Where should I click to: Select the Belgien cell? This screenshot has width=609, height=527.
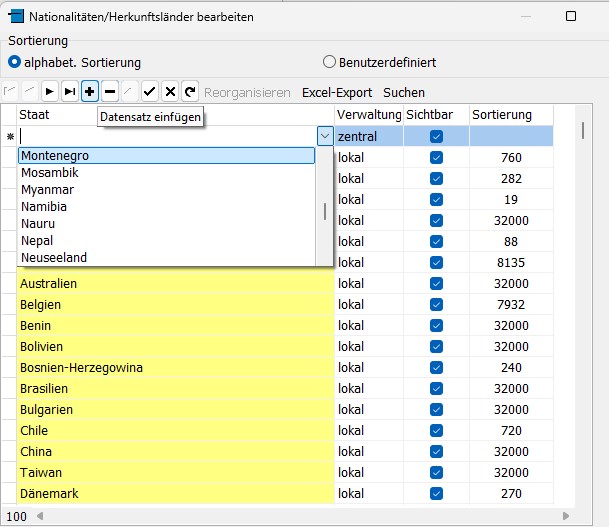click(x=176, y=304)
